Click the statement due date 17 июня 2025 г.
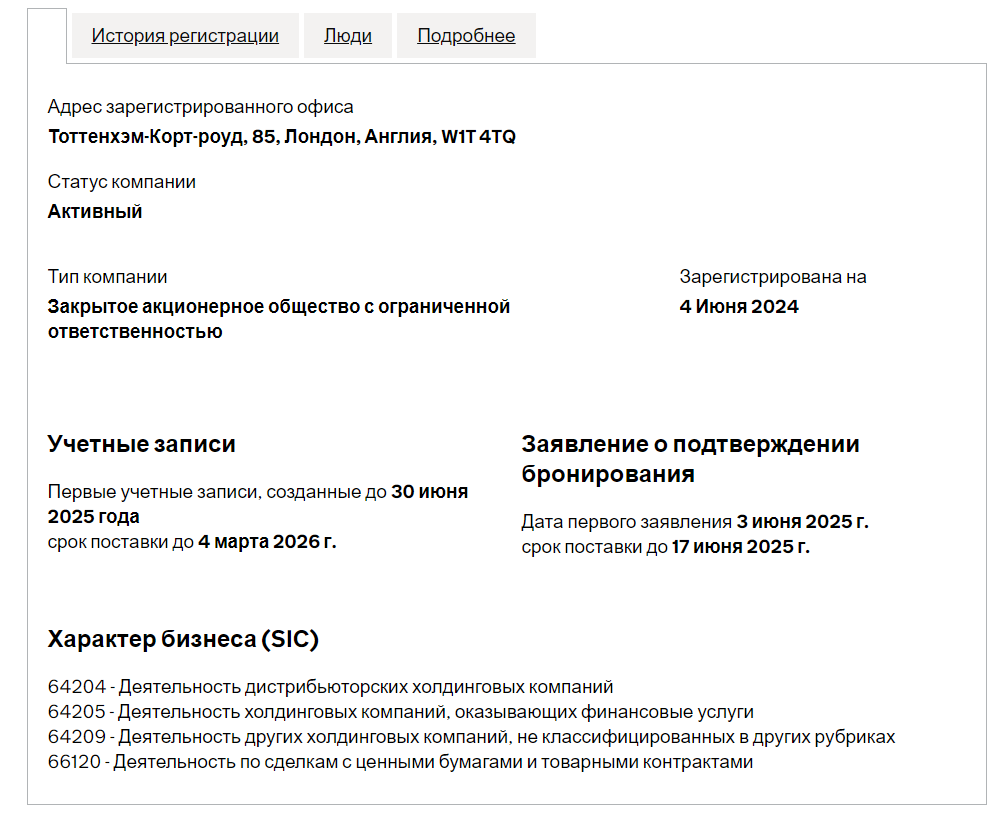 pos(740,547)
